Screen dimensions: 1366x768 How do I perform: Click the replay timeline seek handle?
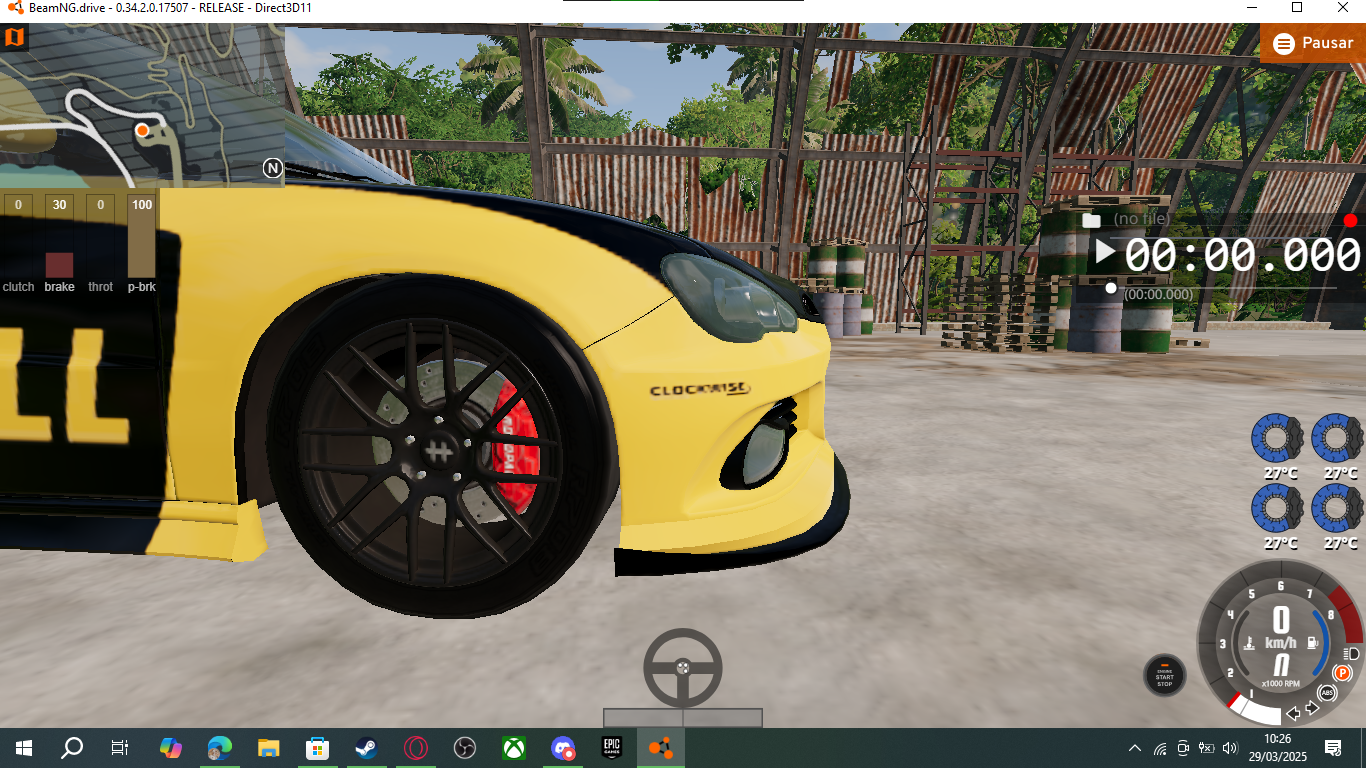tap(1110, 288)
